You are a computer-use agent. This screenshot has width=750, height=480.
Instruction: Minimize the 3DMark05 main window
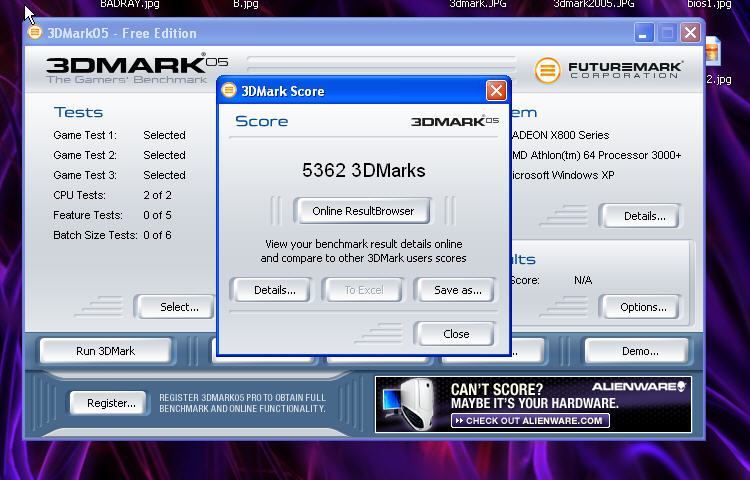click(644, 33)
